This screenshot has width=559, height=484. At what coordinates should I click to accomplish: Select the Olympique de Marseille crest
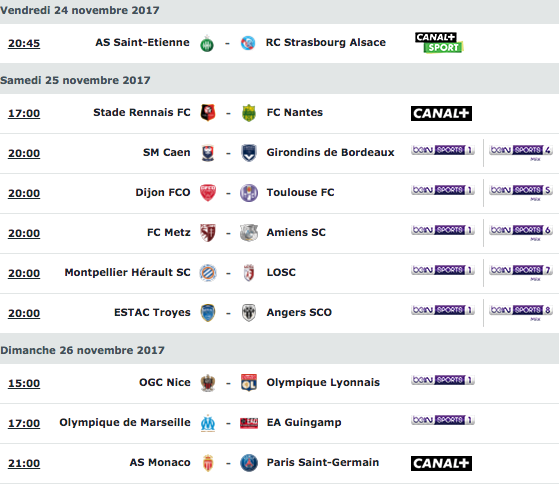[208, 423]
